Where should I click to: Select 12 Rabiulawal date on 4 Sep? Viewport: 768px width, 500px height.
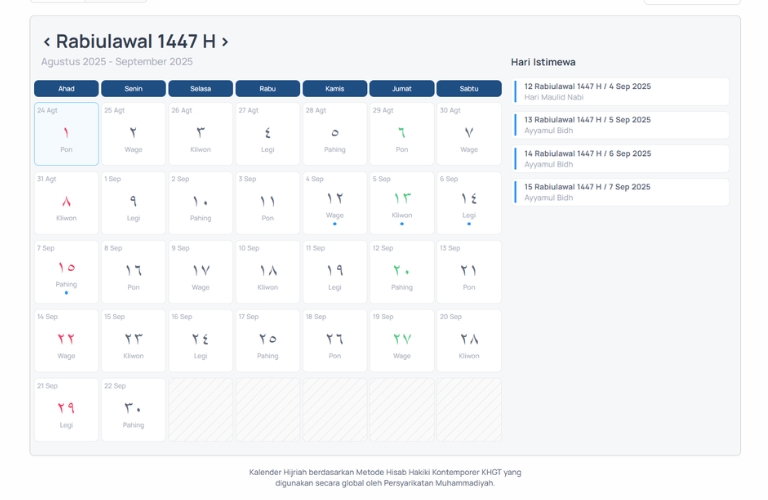pyautogui.click(x=334, y=203)
